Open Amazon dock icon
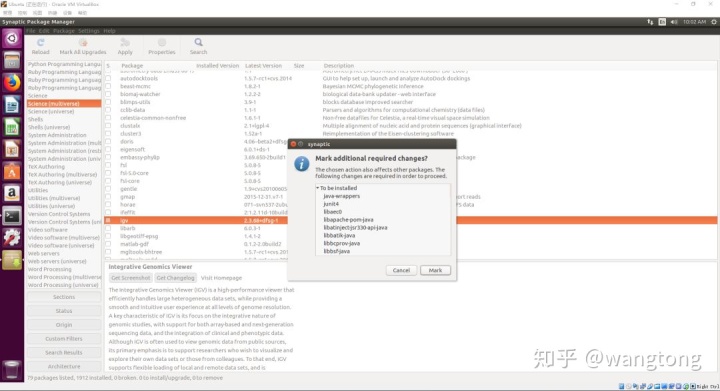The image size is (720, 391). click(12, 193)
